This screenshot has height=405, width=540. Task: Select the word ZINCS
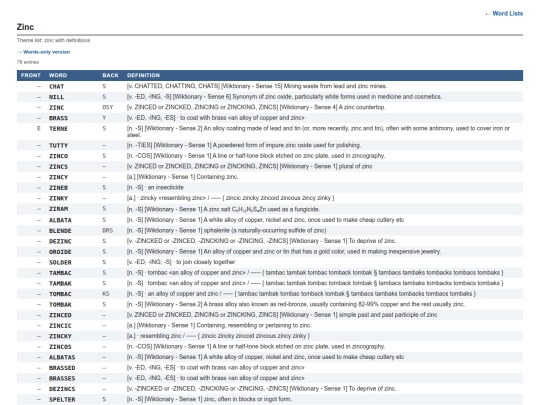pos(58,167)
